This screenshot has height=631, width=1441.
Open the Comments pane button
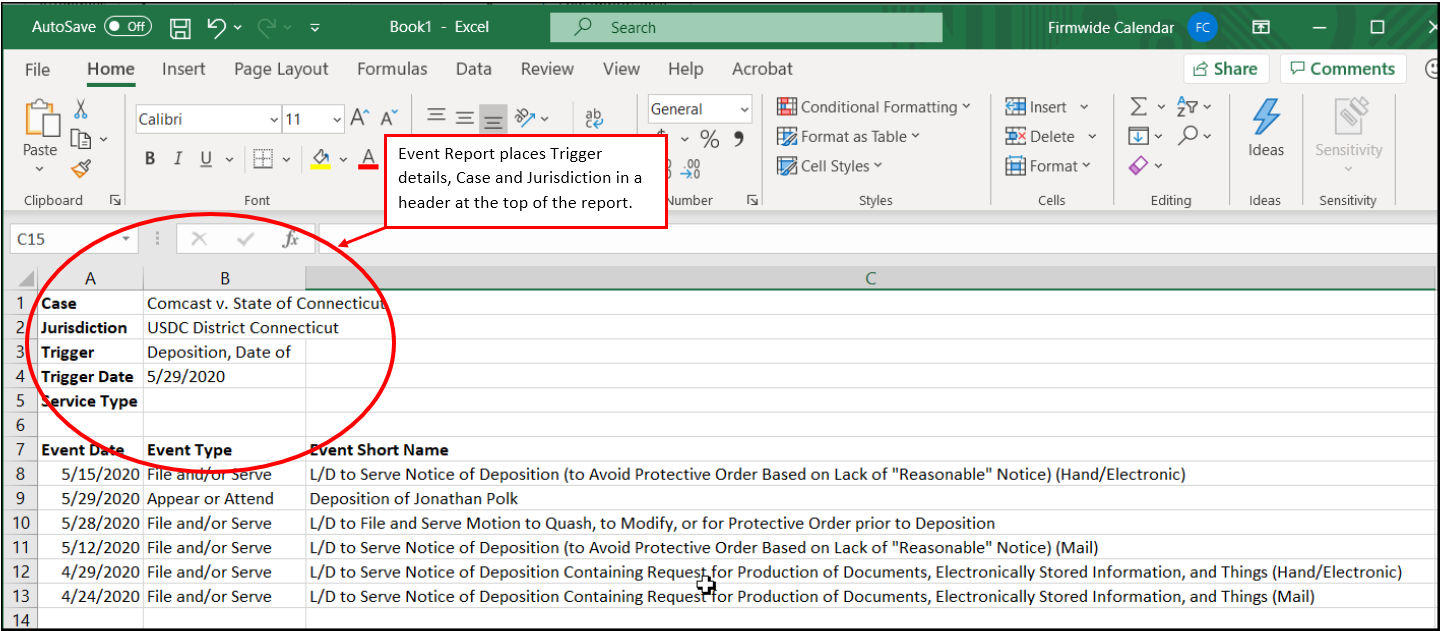1342,69
